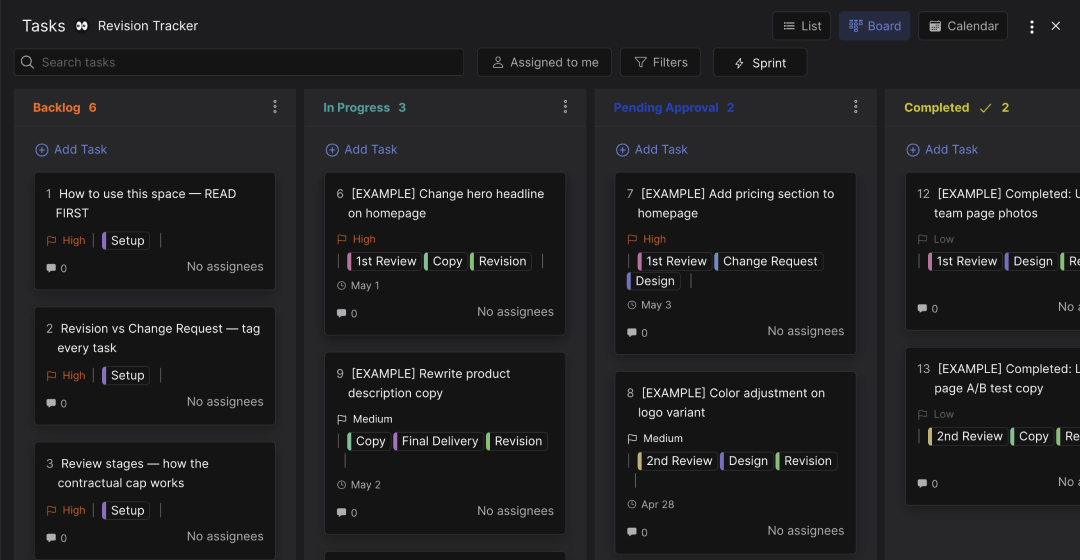Click the Design tag on task 12
This screenshot has width=1080, height=560.
coord(1031,261)
